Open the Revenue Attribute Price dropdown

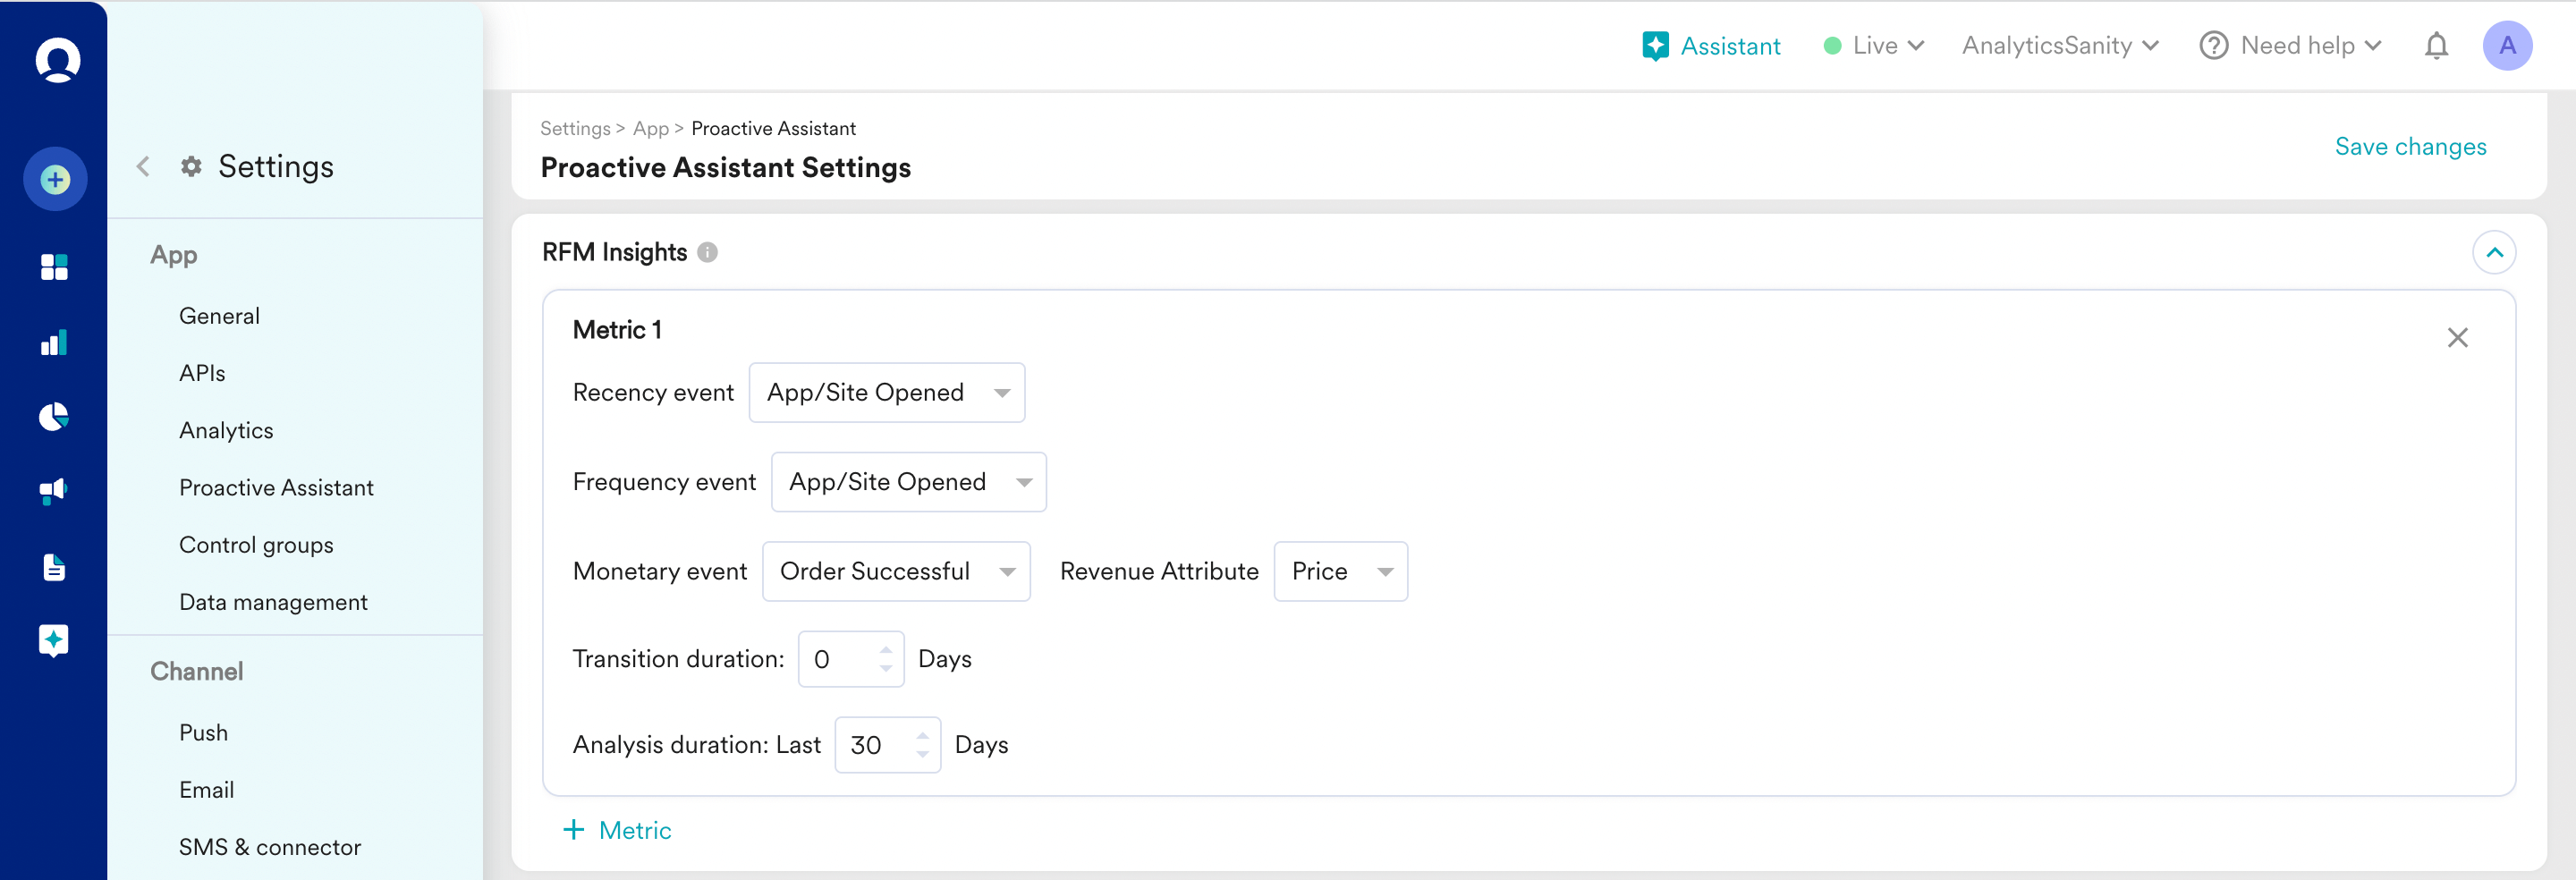[1340, 572]
